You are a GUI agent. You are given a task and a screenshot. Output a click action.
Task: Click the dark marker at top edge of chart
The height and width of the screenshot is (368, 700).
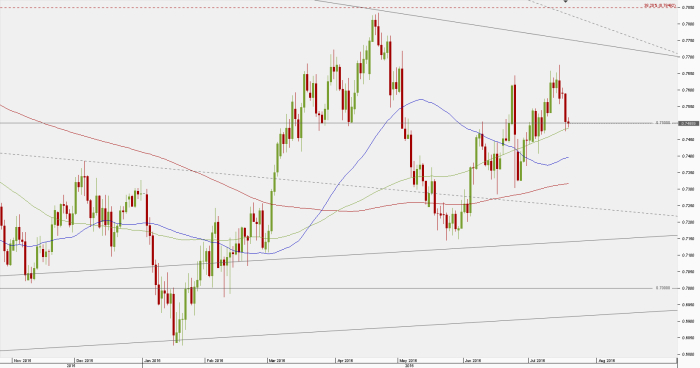point(566,1)
